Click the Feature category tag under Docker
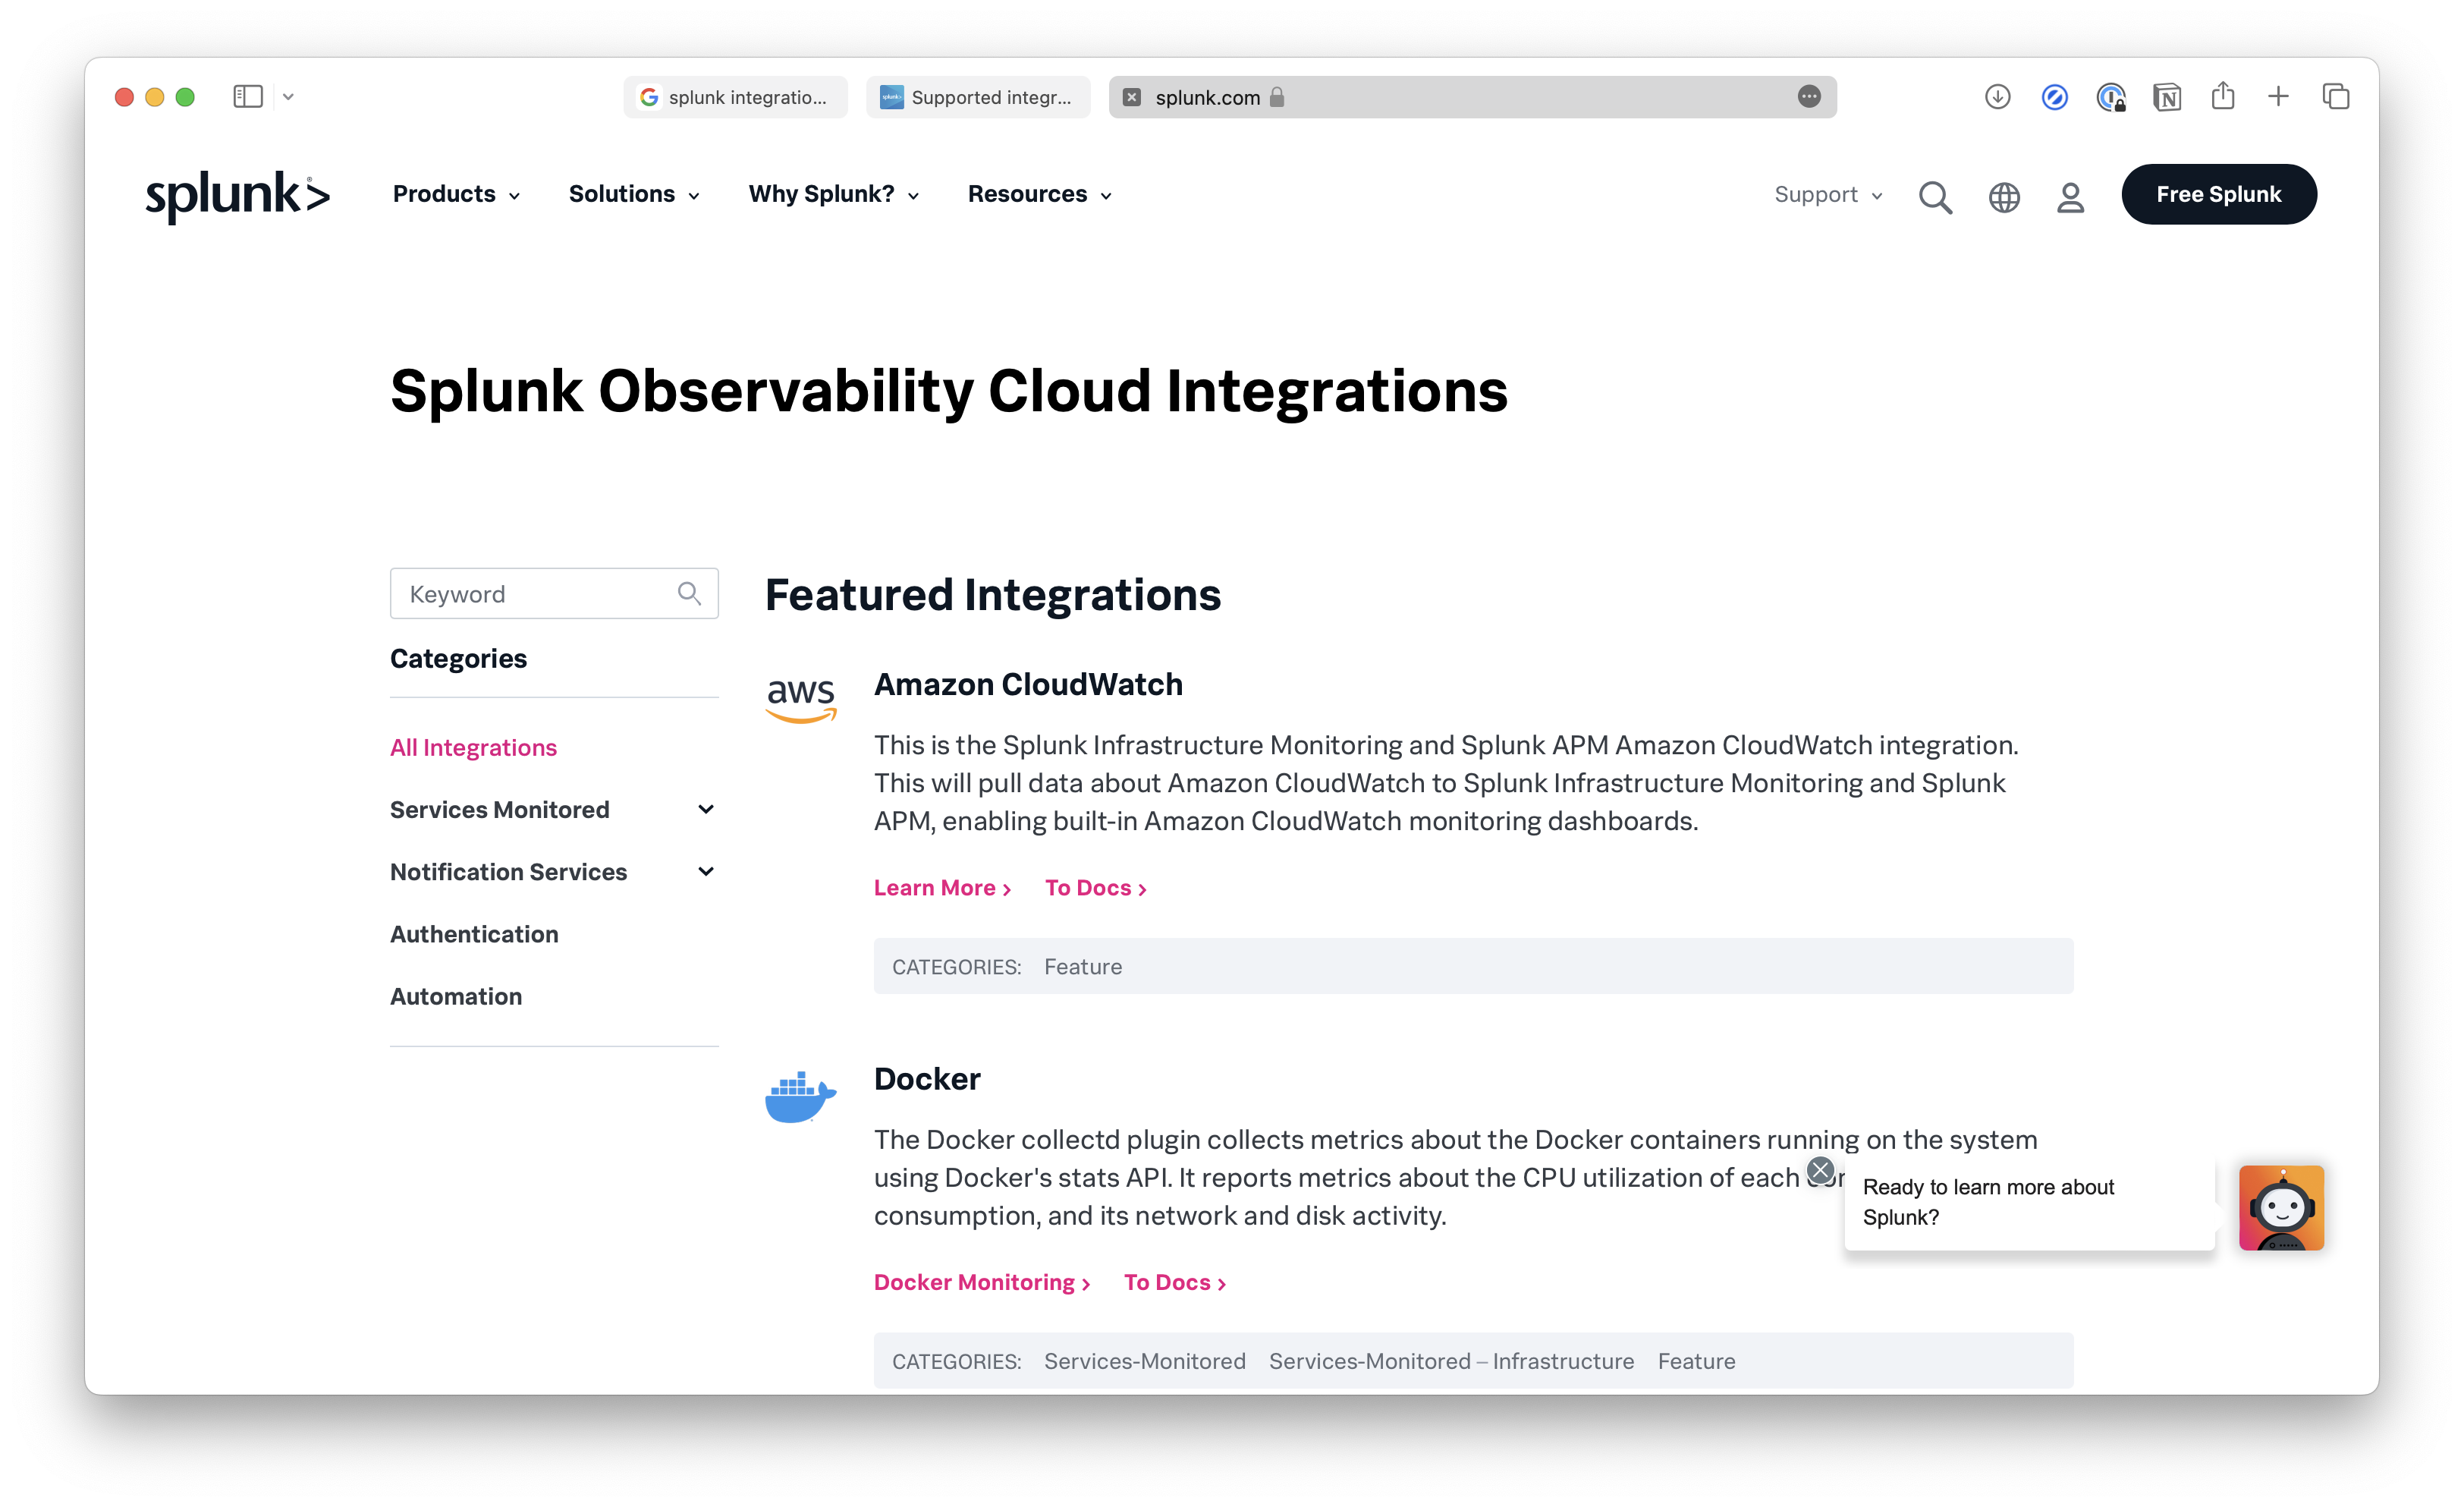 coord(1696,1361)
